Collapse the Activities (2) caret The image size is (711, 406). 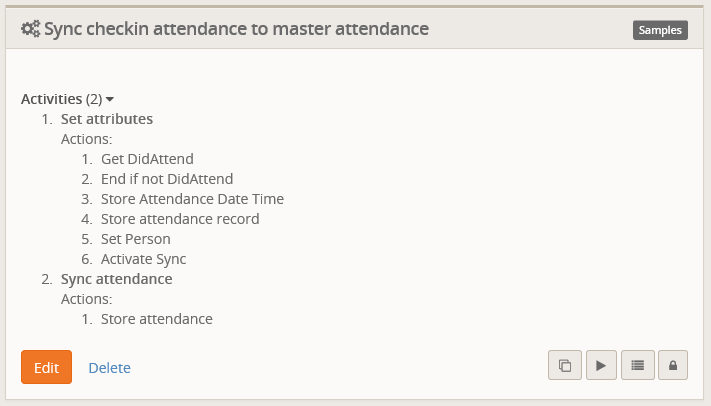pyautogui.click(x=110, y=99)
